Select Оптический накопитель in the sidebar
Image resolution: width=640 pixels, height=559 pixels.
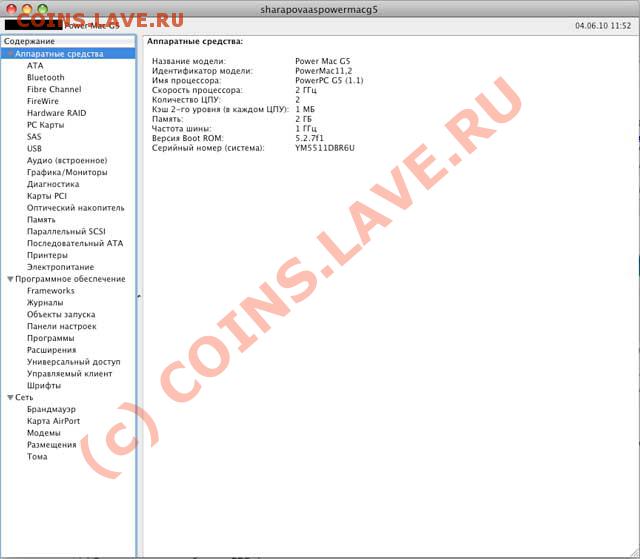coord(76,208)
